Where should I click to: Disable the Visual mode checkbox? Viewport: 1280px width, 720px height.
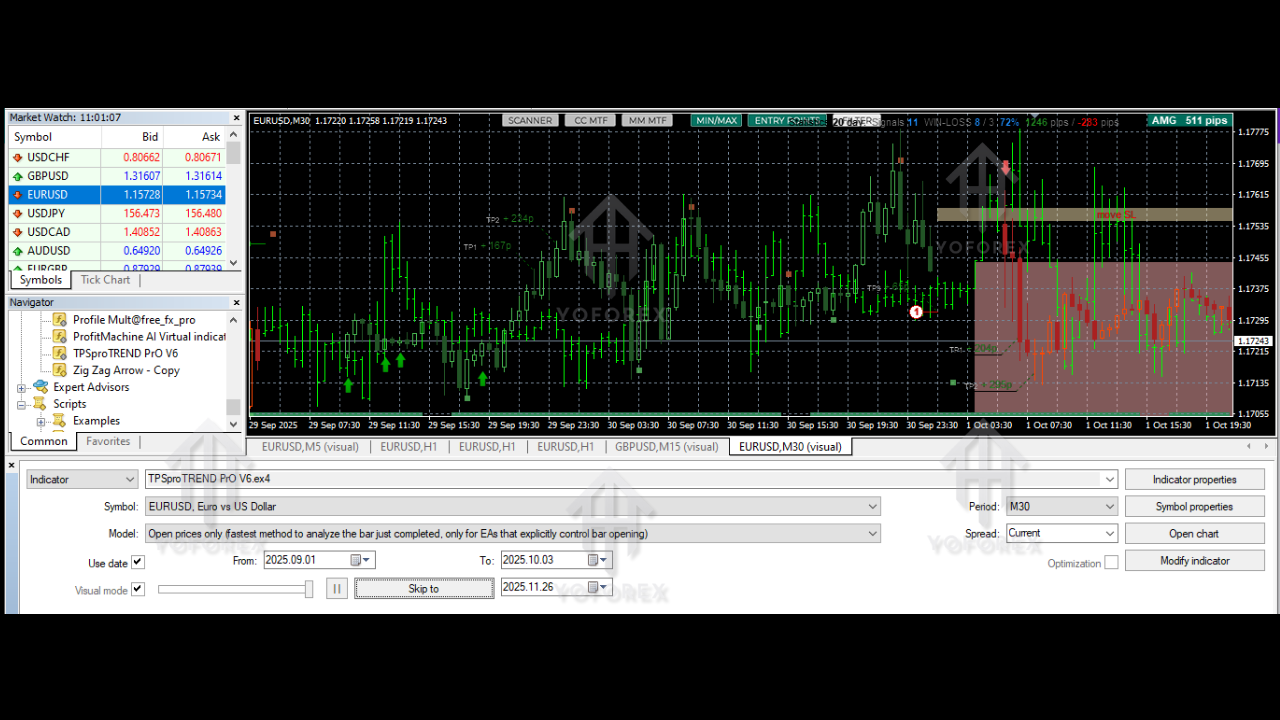pos(138,590)
